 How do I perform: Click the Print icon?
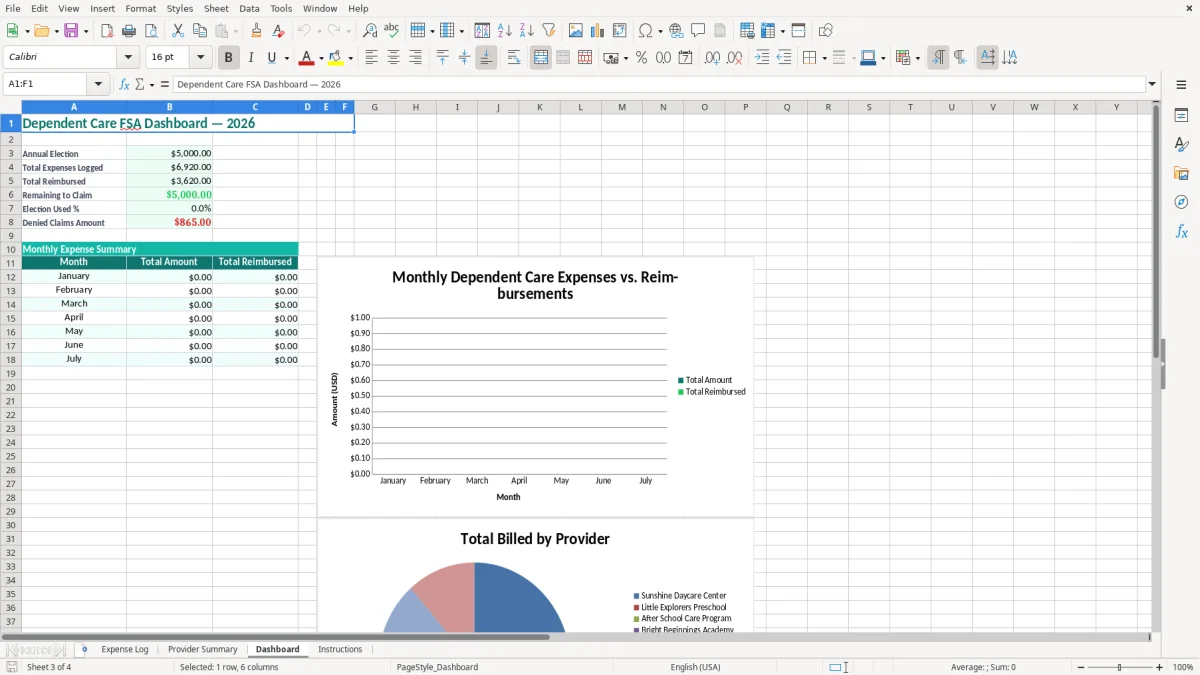coord(129,31)
